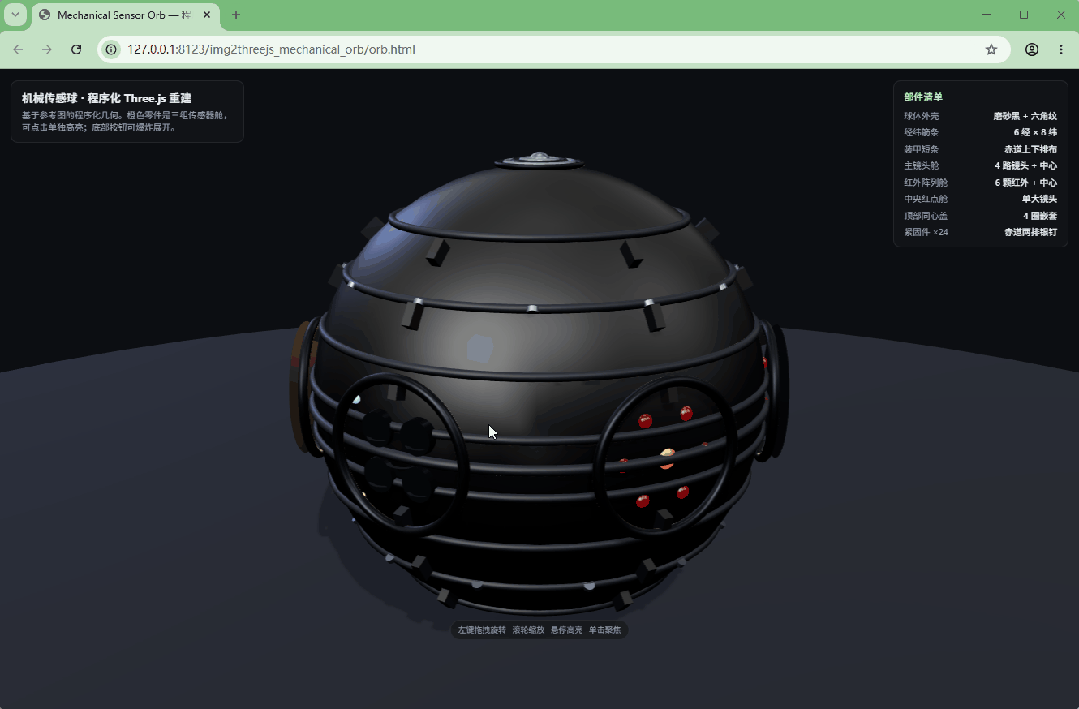Click the '单击聚焦' hint text

(605, 630)
